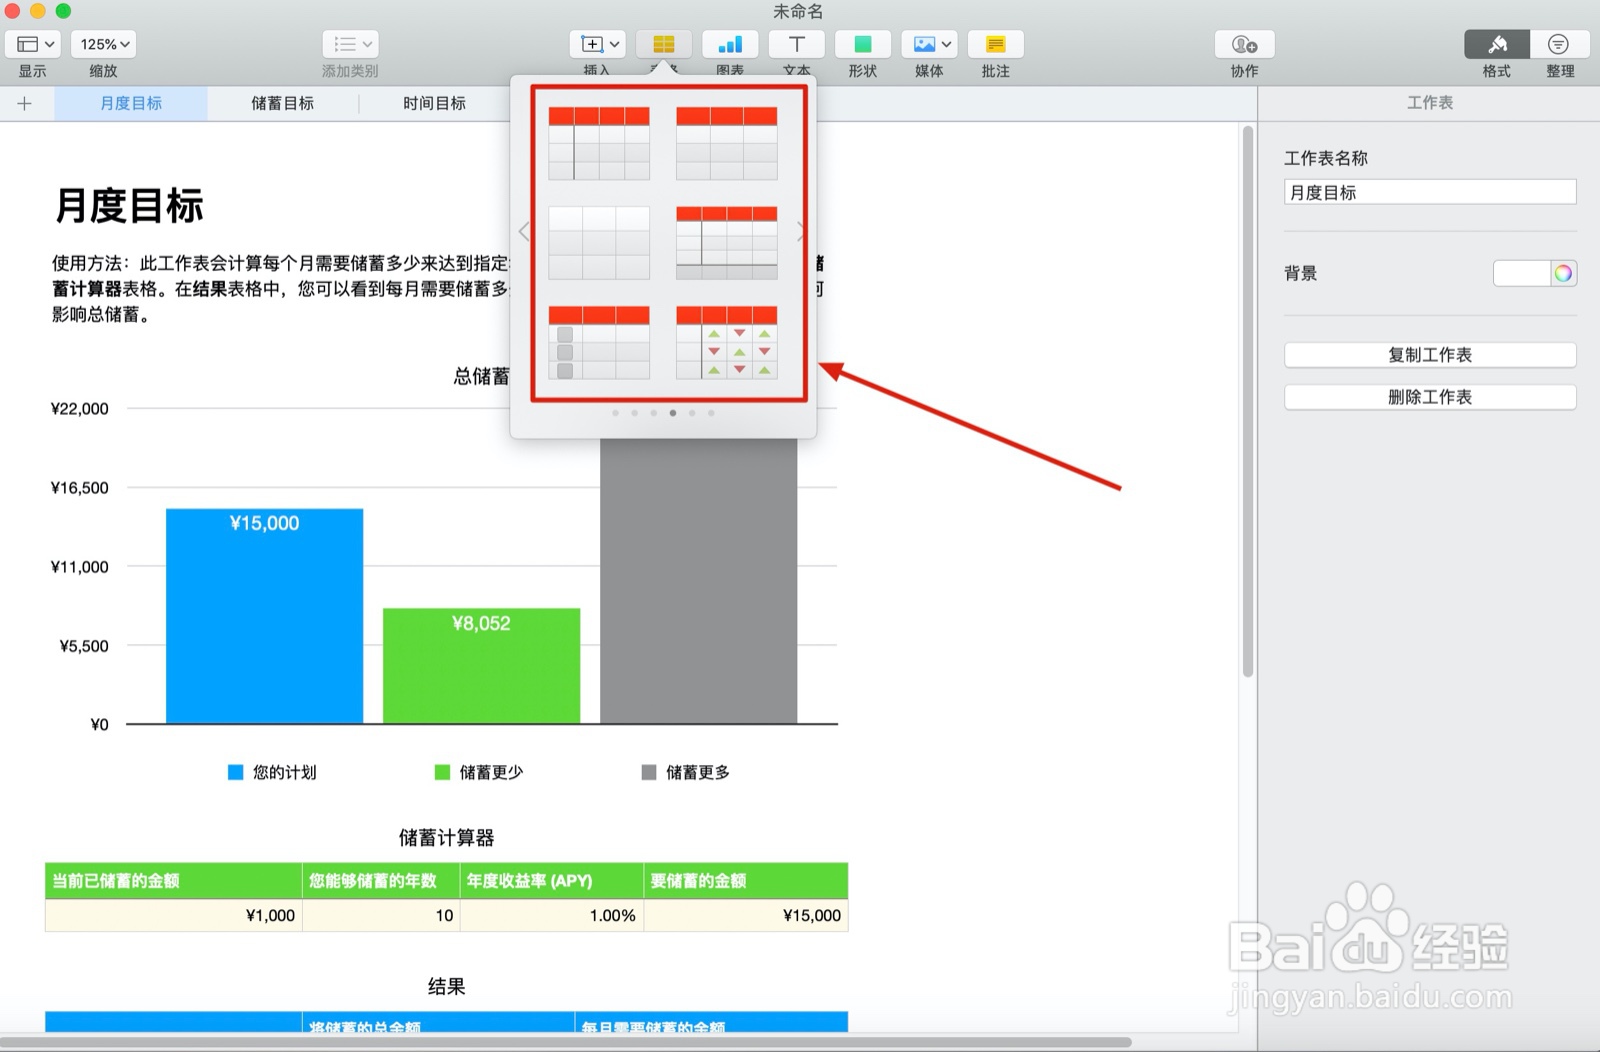Viewport: 1600px width, 1052px height.
Task: Switch to the 时间目标 sheet tab
Action: tap(434, 103)
